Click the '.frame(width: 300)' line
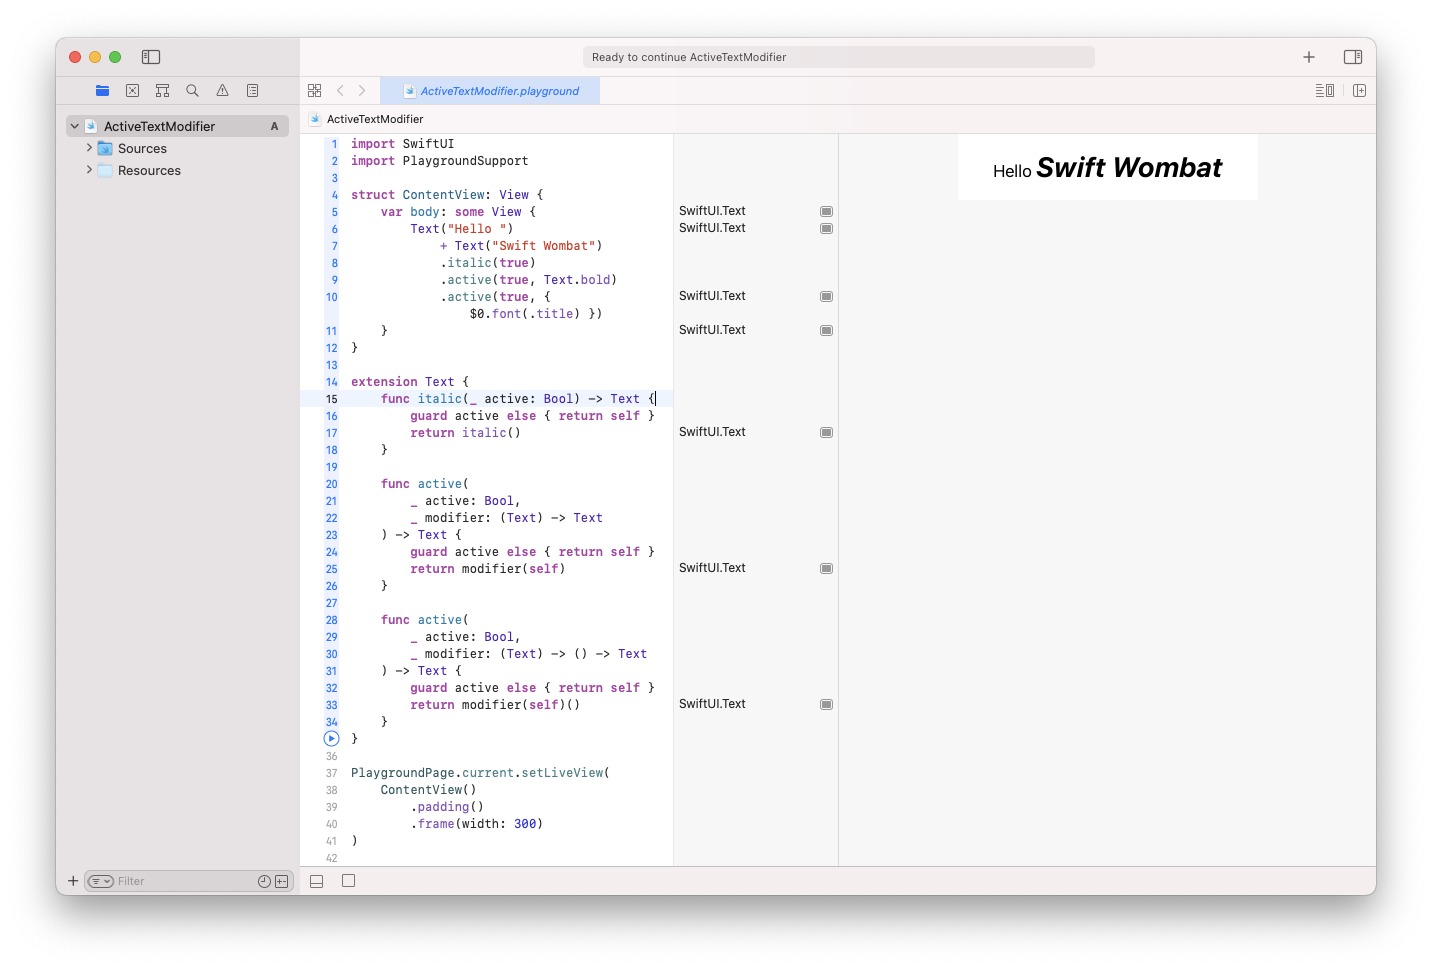The height and width of the screenshot is (969, 1432). [x=477, y=824]
